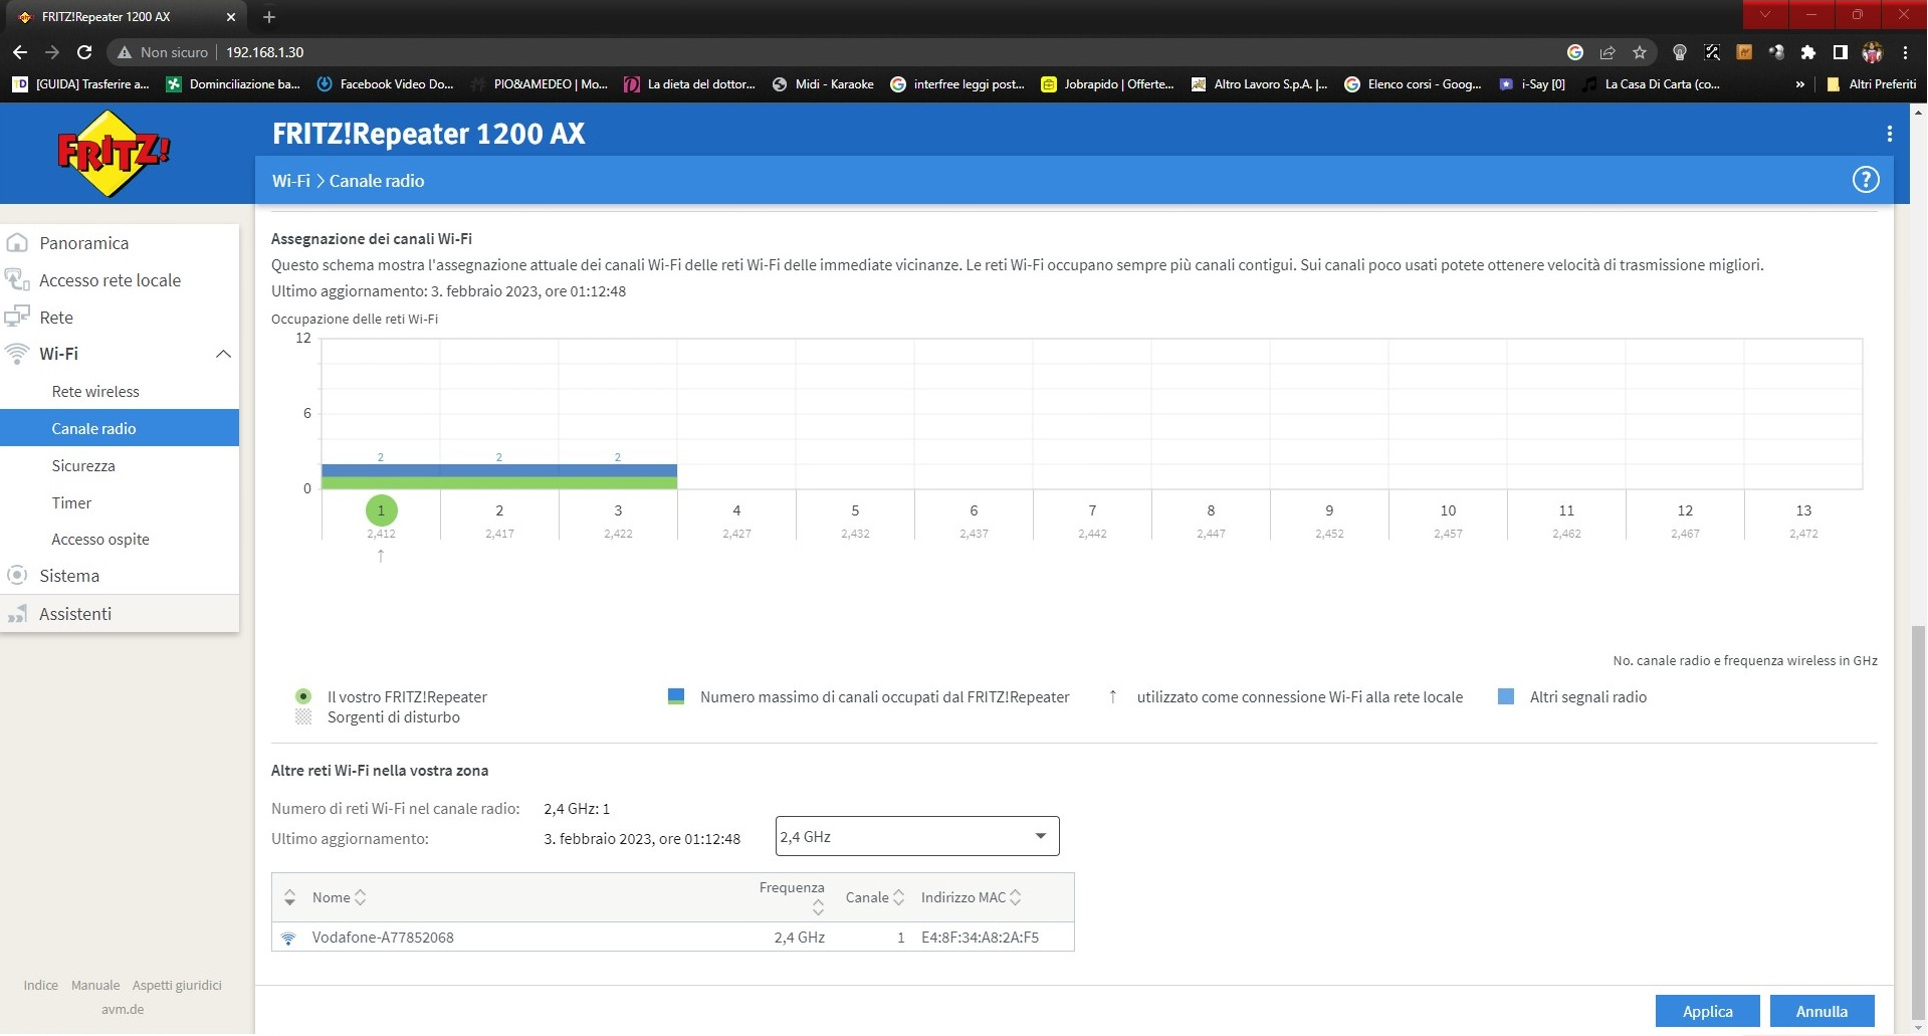Select green channel 1 marker in chart
The width and height of the screenshot is (1928, 1036).
tap(381, 511)
